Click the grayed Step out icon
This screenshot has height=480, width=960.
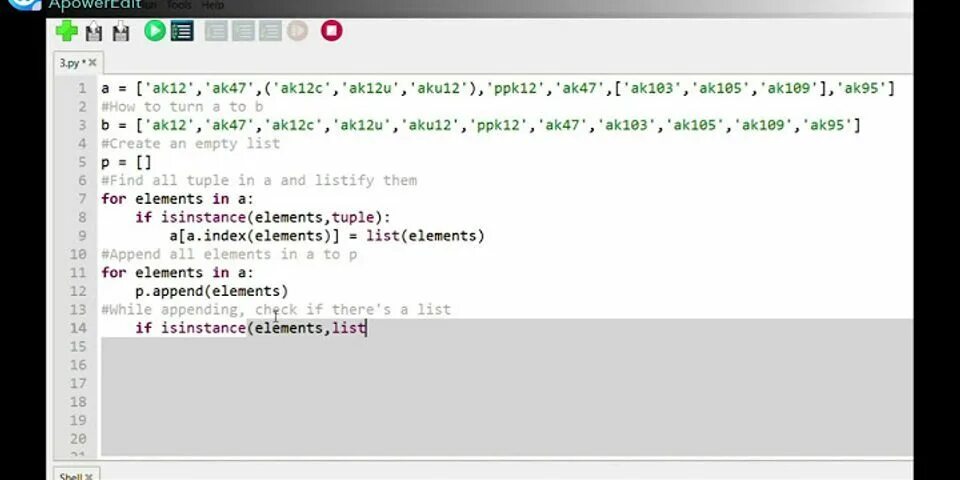(x=270, y=31)
